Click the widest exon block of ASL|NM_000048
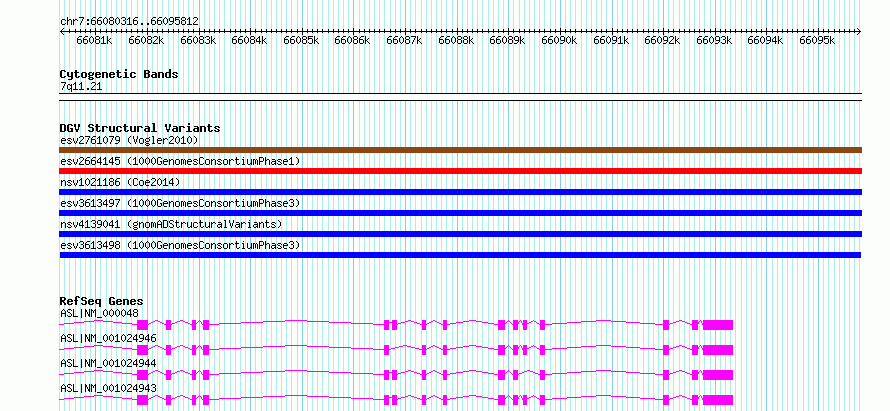890x411 pixels. click(718, 325)
